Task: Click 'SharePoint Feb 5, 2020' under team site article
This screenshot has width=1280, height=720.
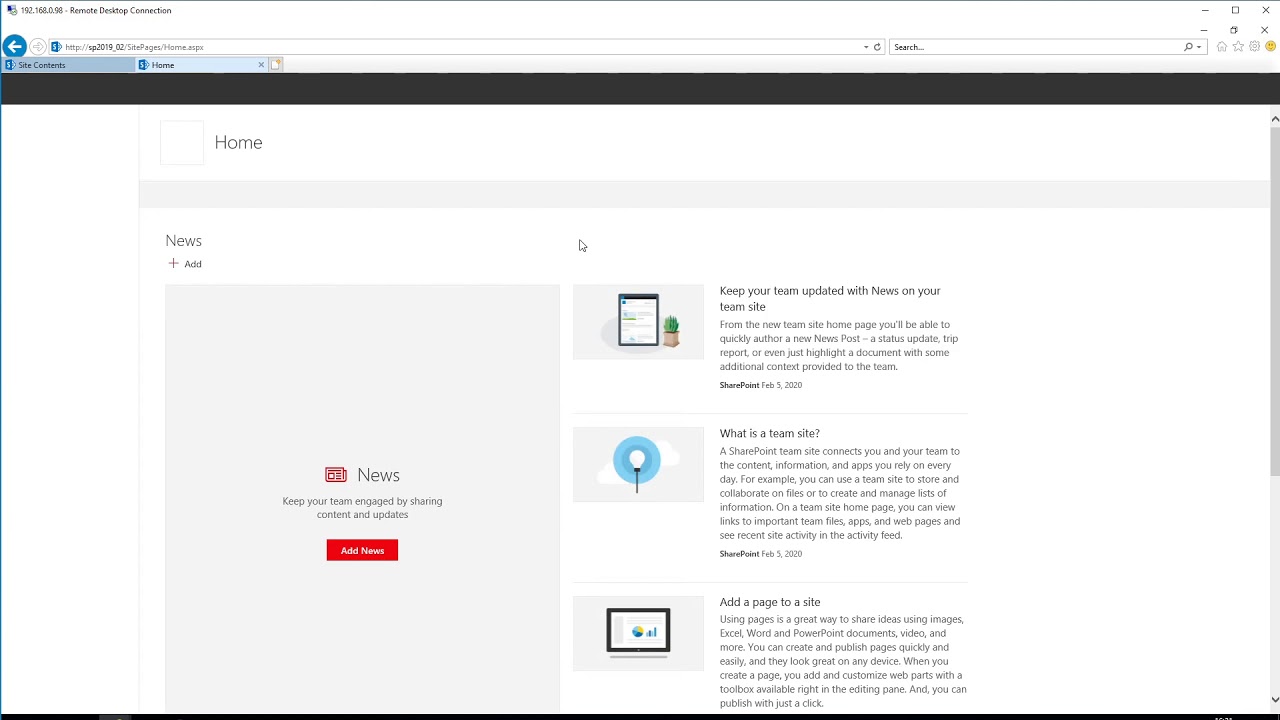Action: point(761,554)
